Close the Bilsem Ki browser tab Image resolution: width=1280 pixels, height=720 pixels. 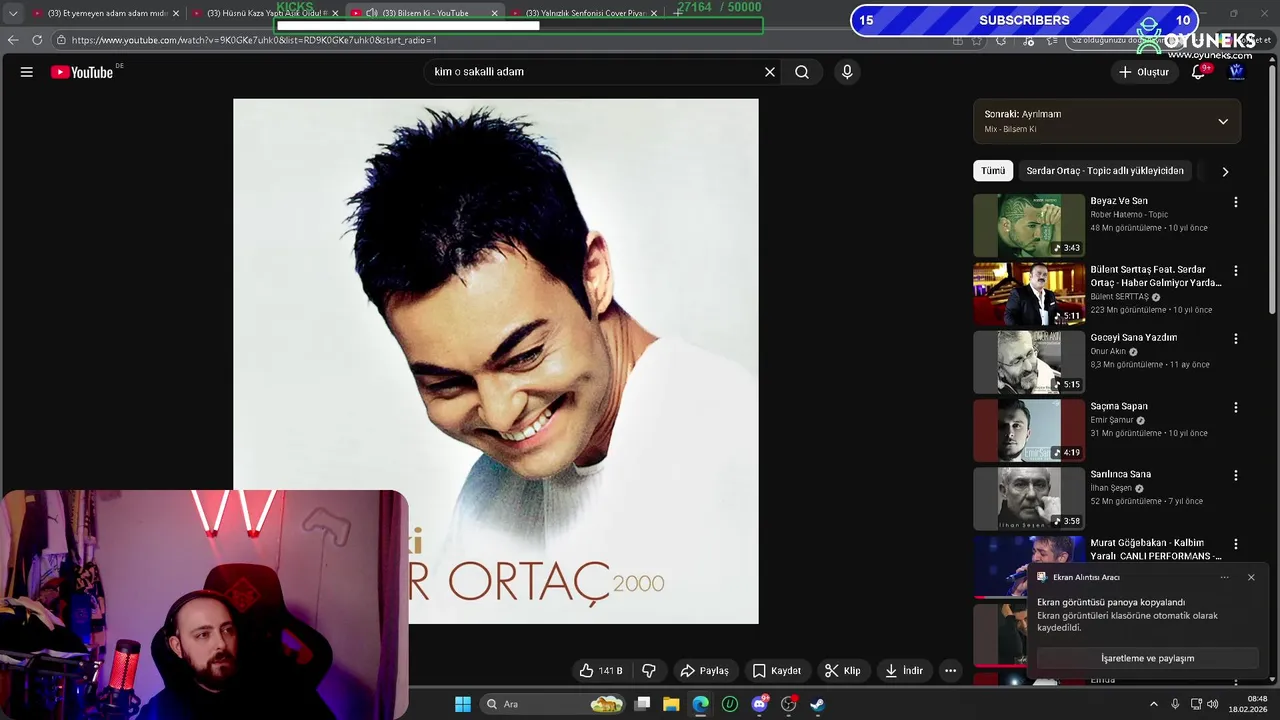(494, 13)
